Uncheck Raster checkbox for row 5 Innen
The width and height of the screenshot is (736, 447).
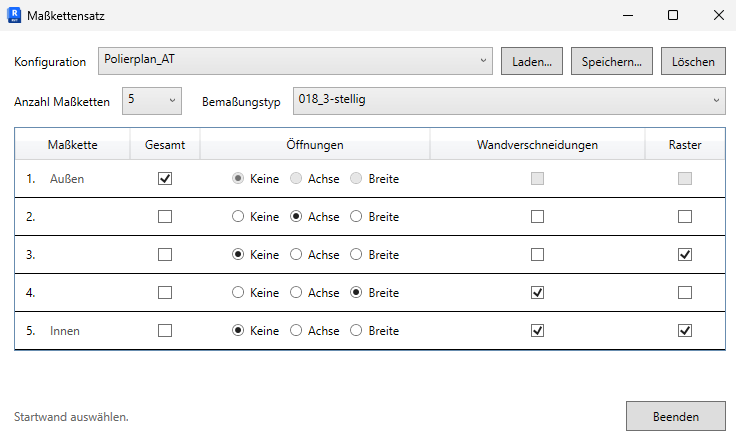point(685,331)
